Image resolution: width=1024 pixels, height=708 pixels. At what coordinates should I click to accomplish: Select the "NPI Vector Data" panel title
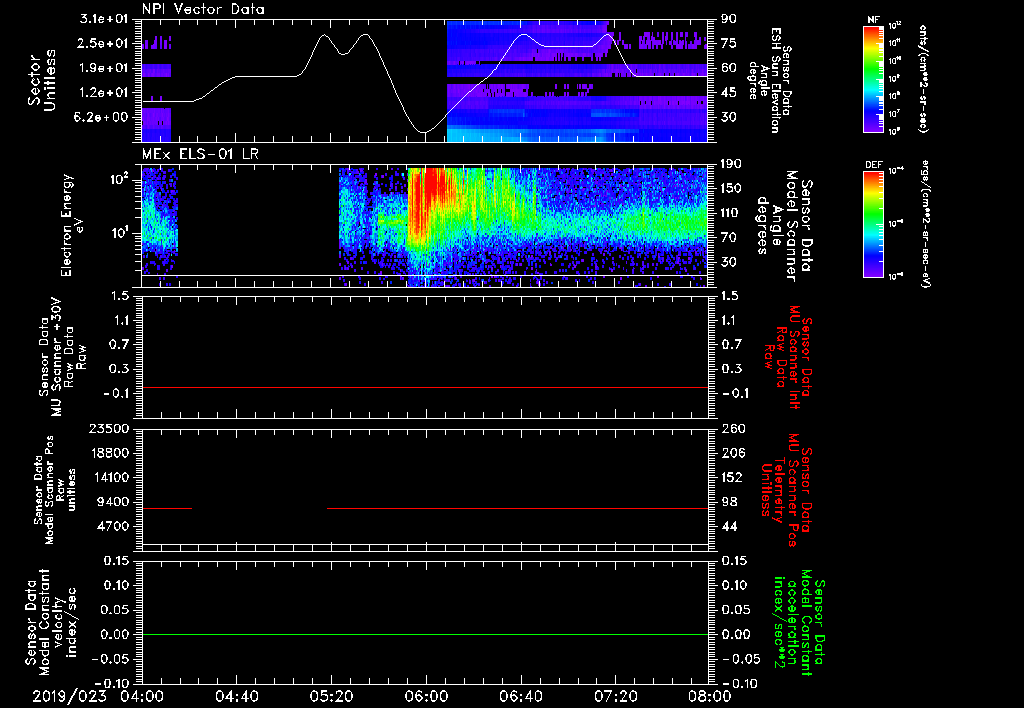tap(204, 9)
